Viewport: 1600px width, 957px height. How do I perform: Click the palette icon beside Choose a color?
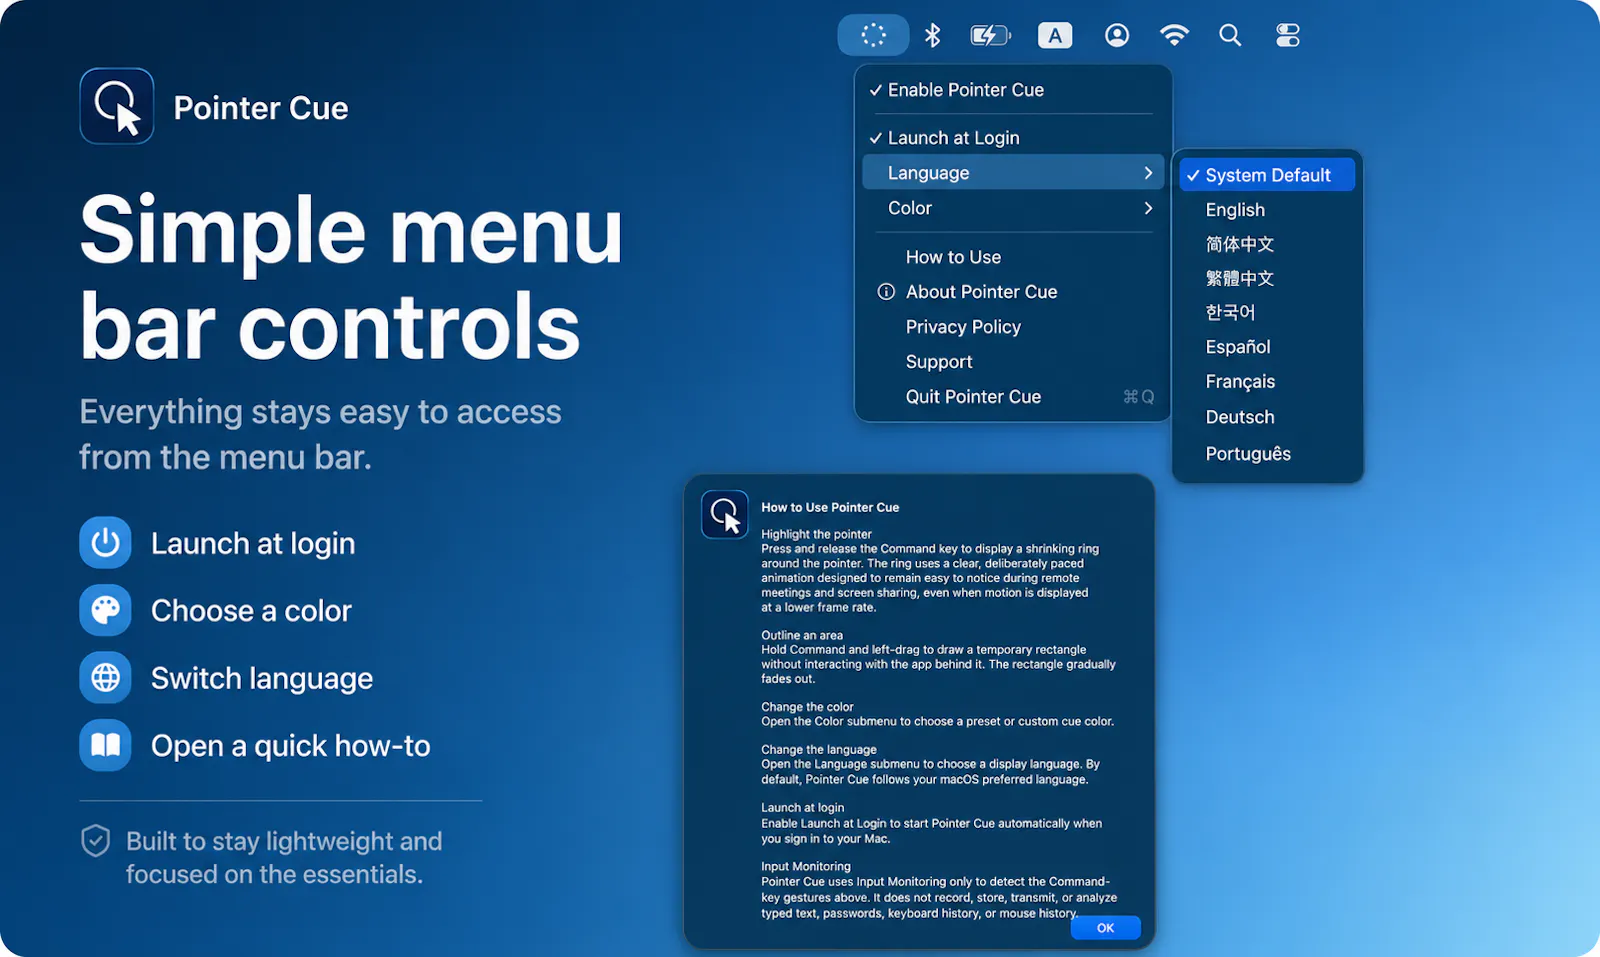(105, 610)
